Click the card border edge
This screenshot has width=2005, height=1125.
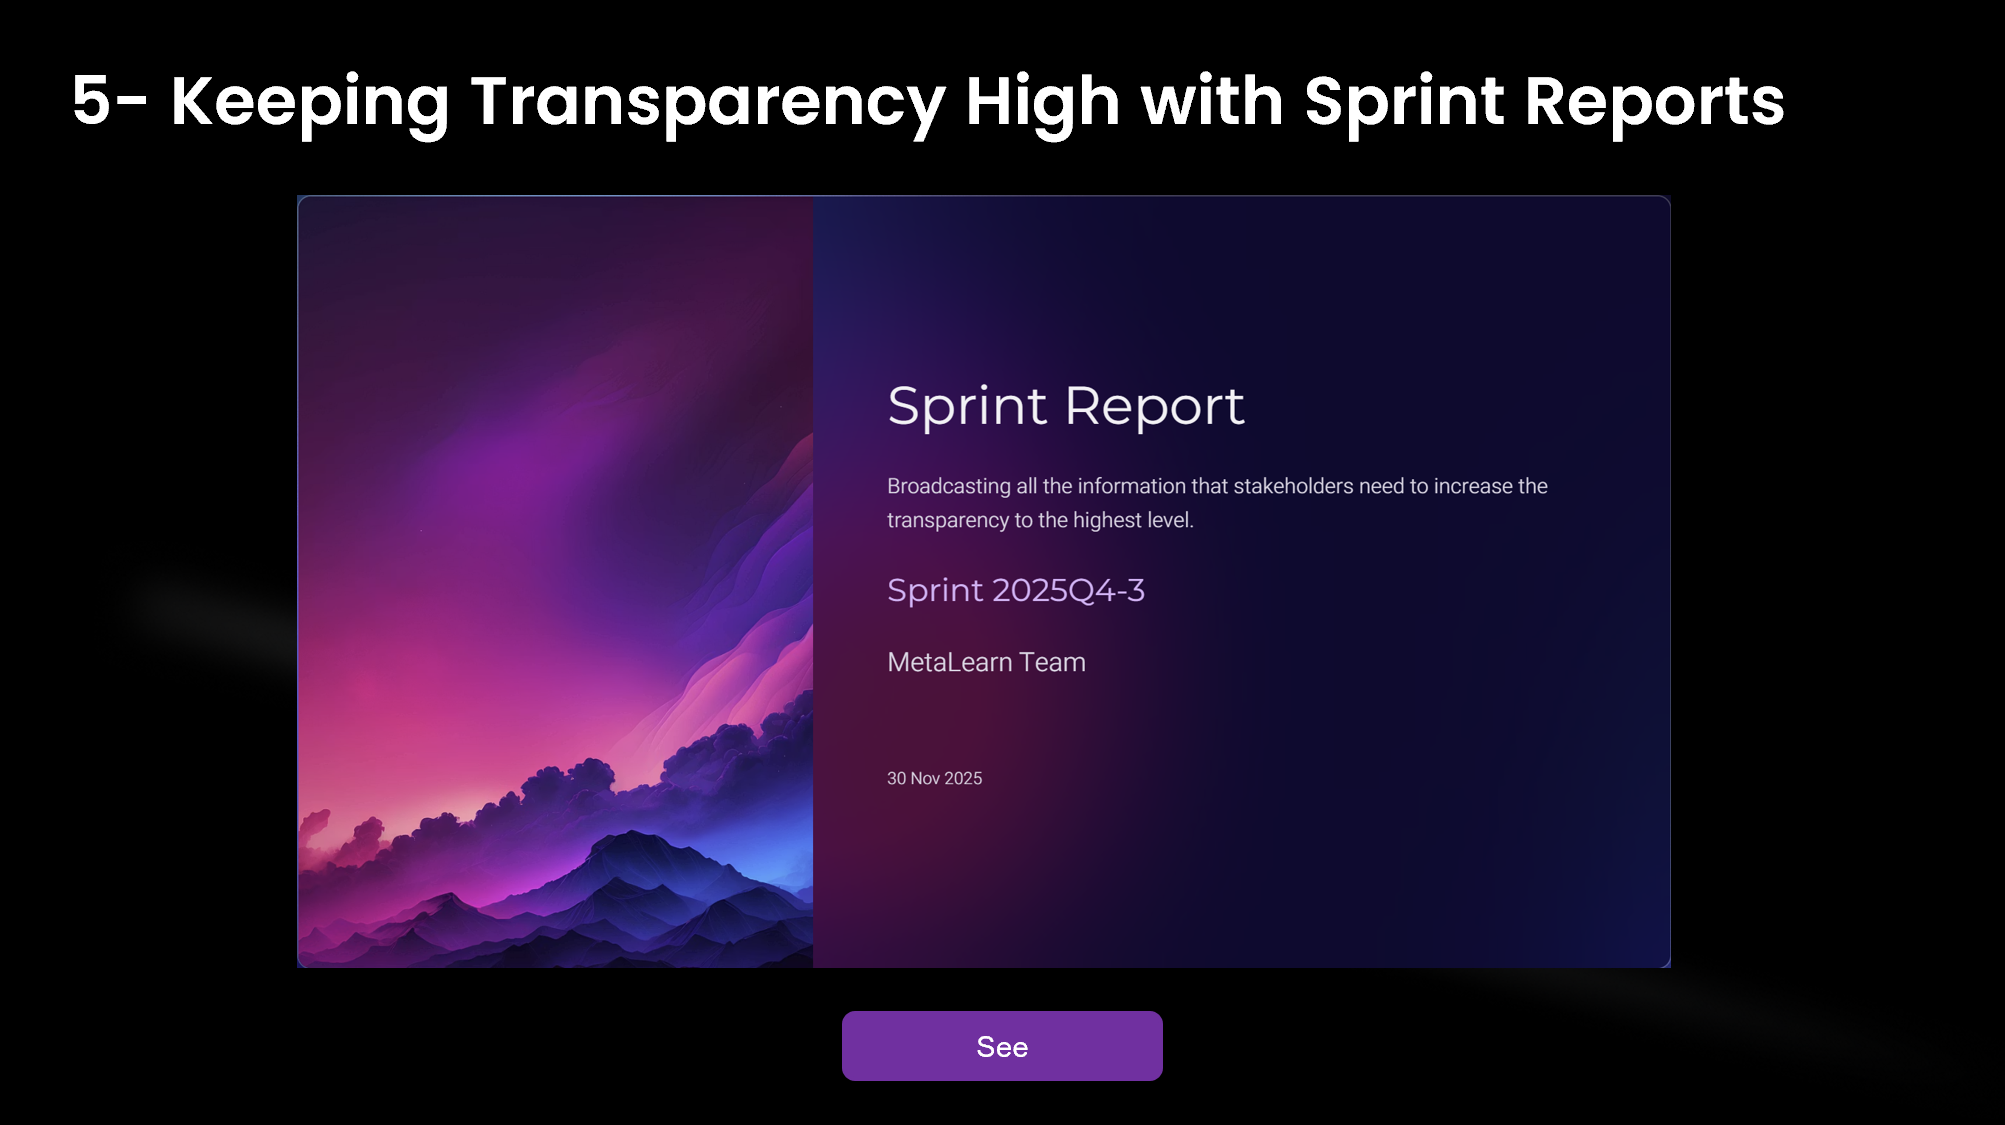pos(300,580)
